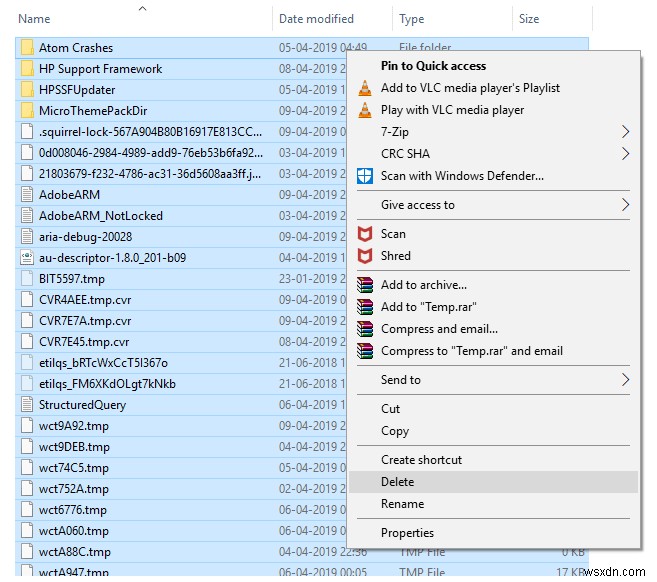Screen dimensions: 657x582
Task: Select the wct9DEB.tmp file name
Action: tap(74, 447)
